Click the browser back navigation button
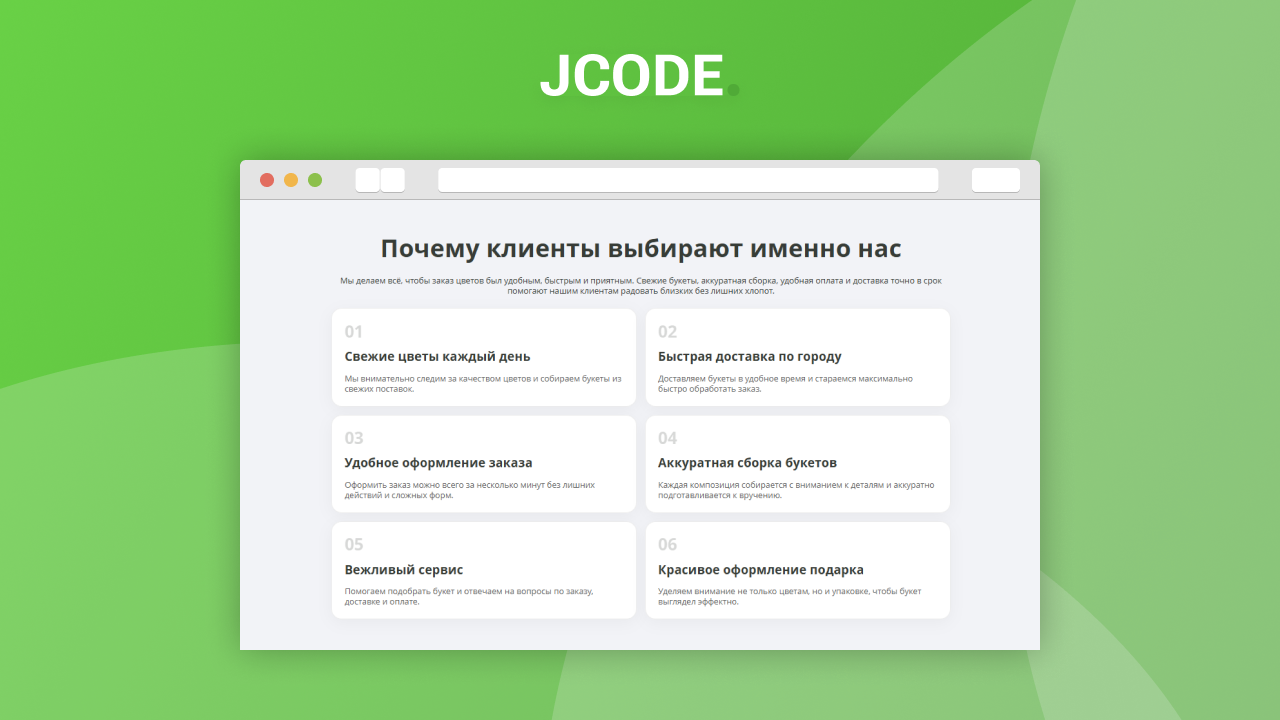 coord(367,180)
